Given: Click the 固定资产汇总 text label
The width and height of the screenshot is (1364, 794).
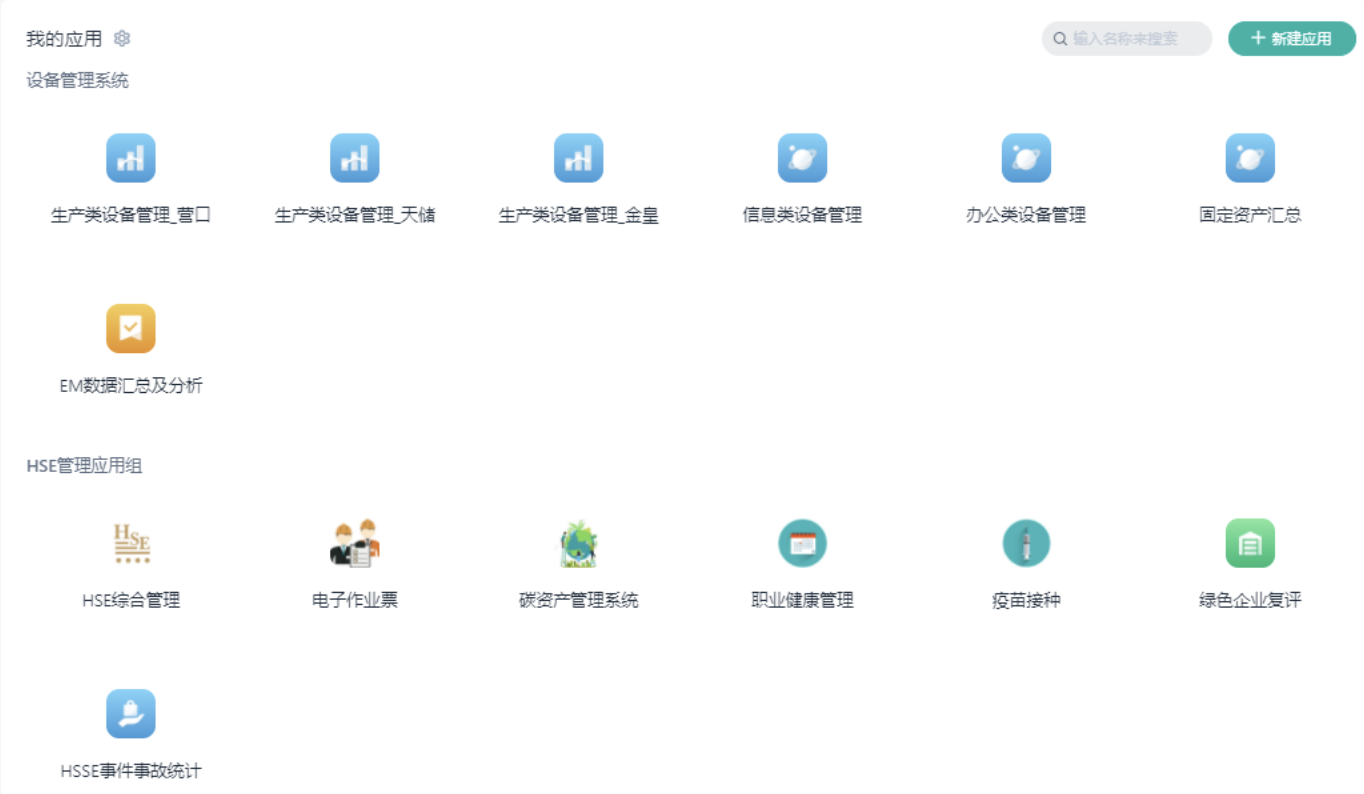Looking at the screenshot, I should [1251, 215].
